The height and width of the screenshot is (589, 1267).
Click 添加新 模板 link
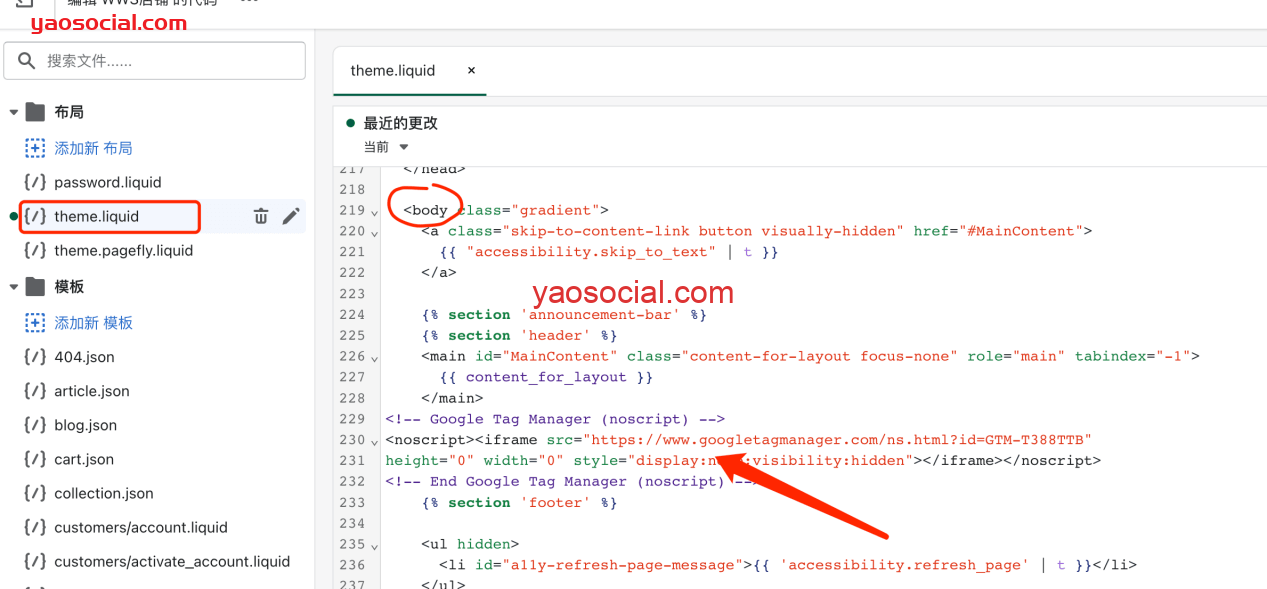point(93,323)
